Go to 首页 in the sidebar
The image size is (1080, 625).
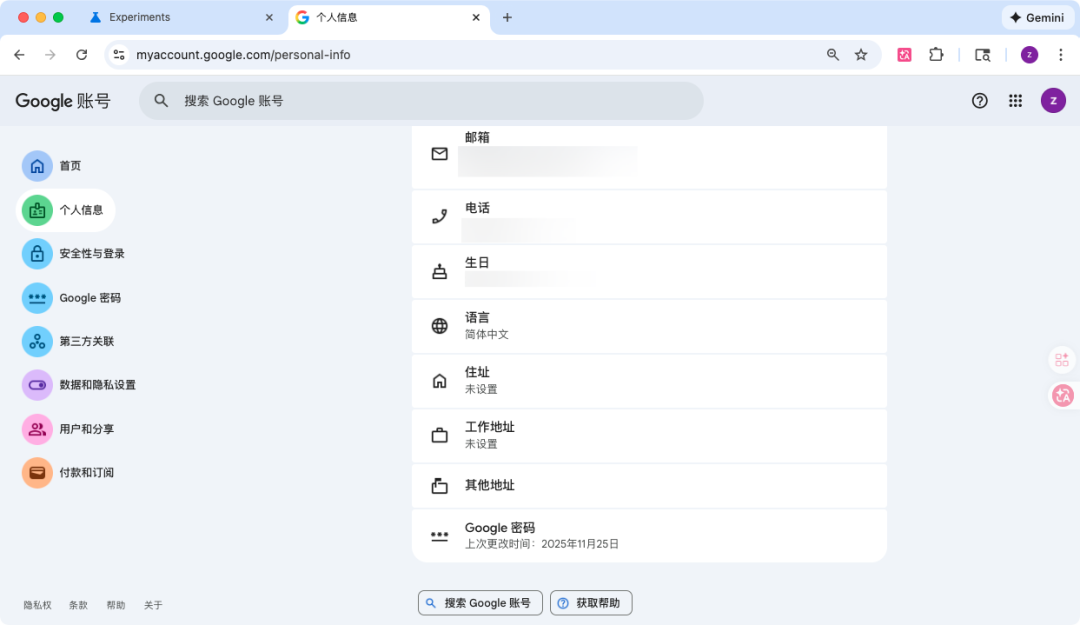point(52,165)
